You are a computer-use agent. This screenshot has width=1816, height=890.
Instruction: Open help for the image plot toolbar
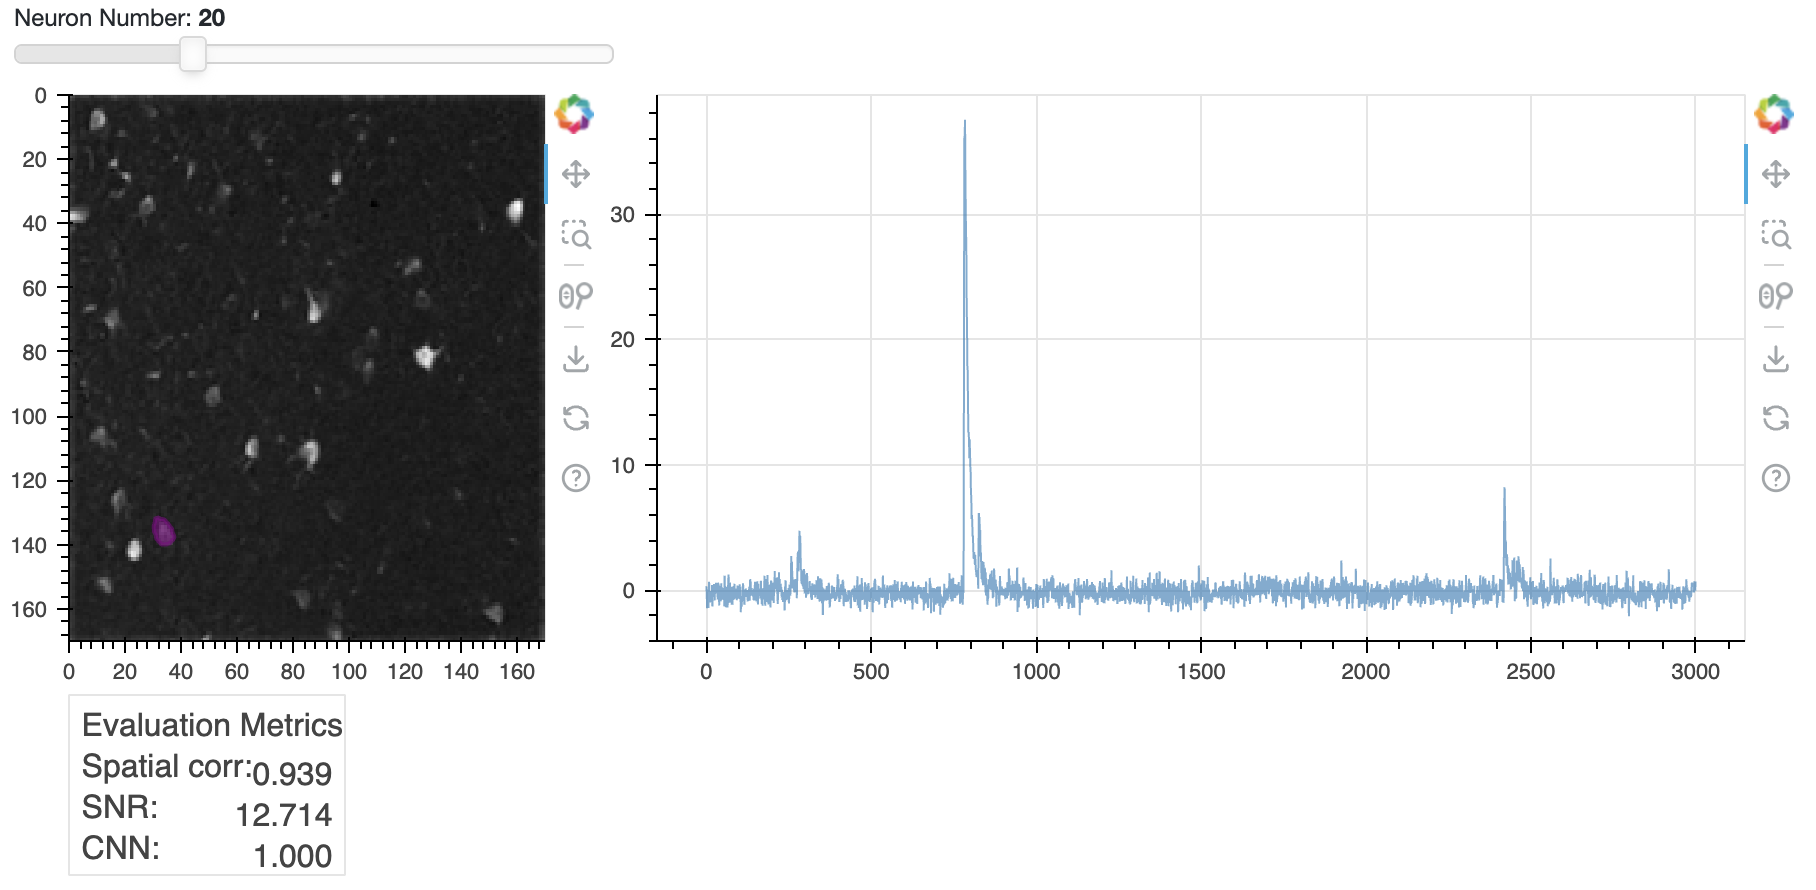point(576,478)
